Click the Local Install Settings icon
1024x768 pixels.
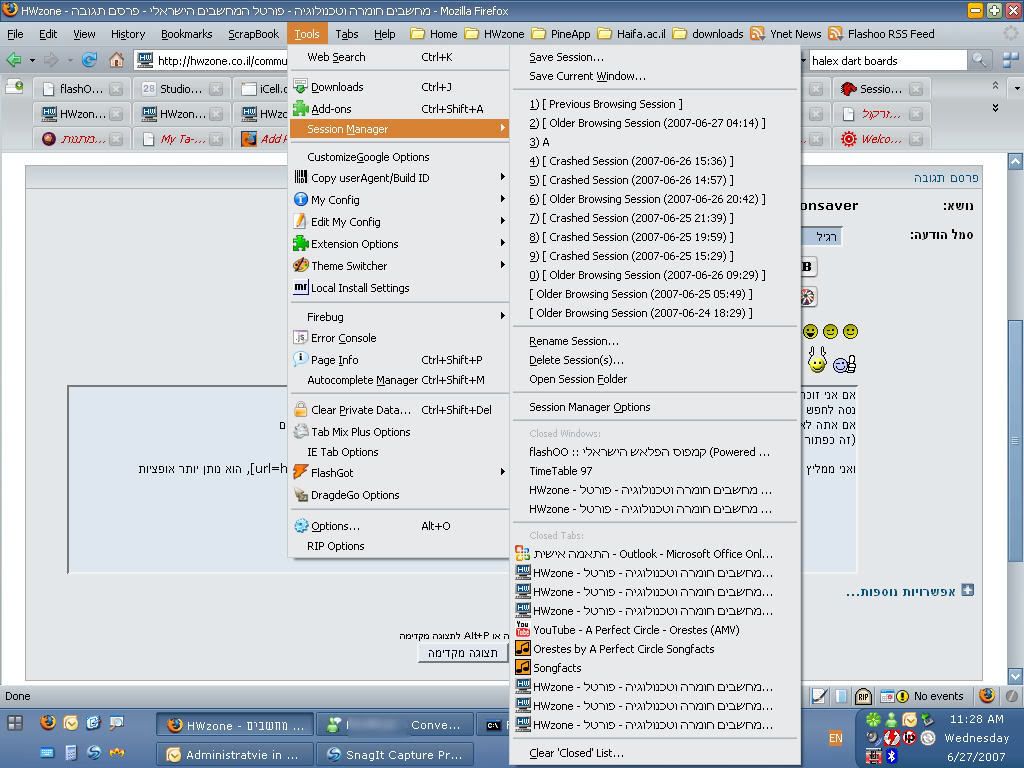[300, 287]
